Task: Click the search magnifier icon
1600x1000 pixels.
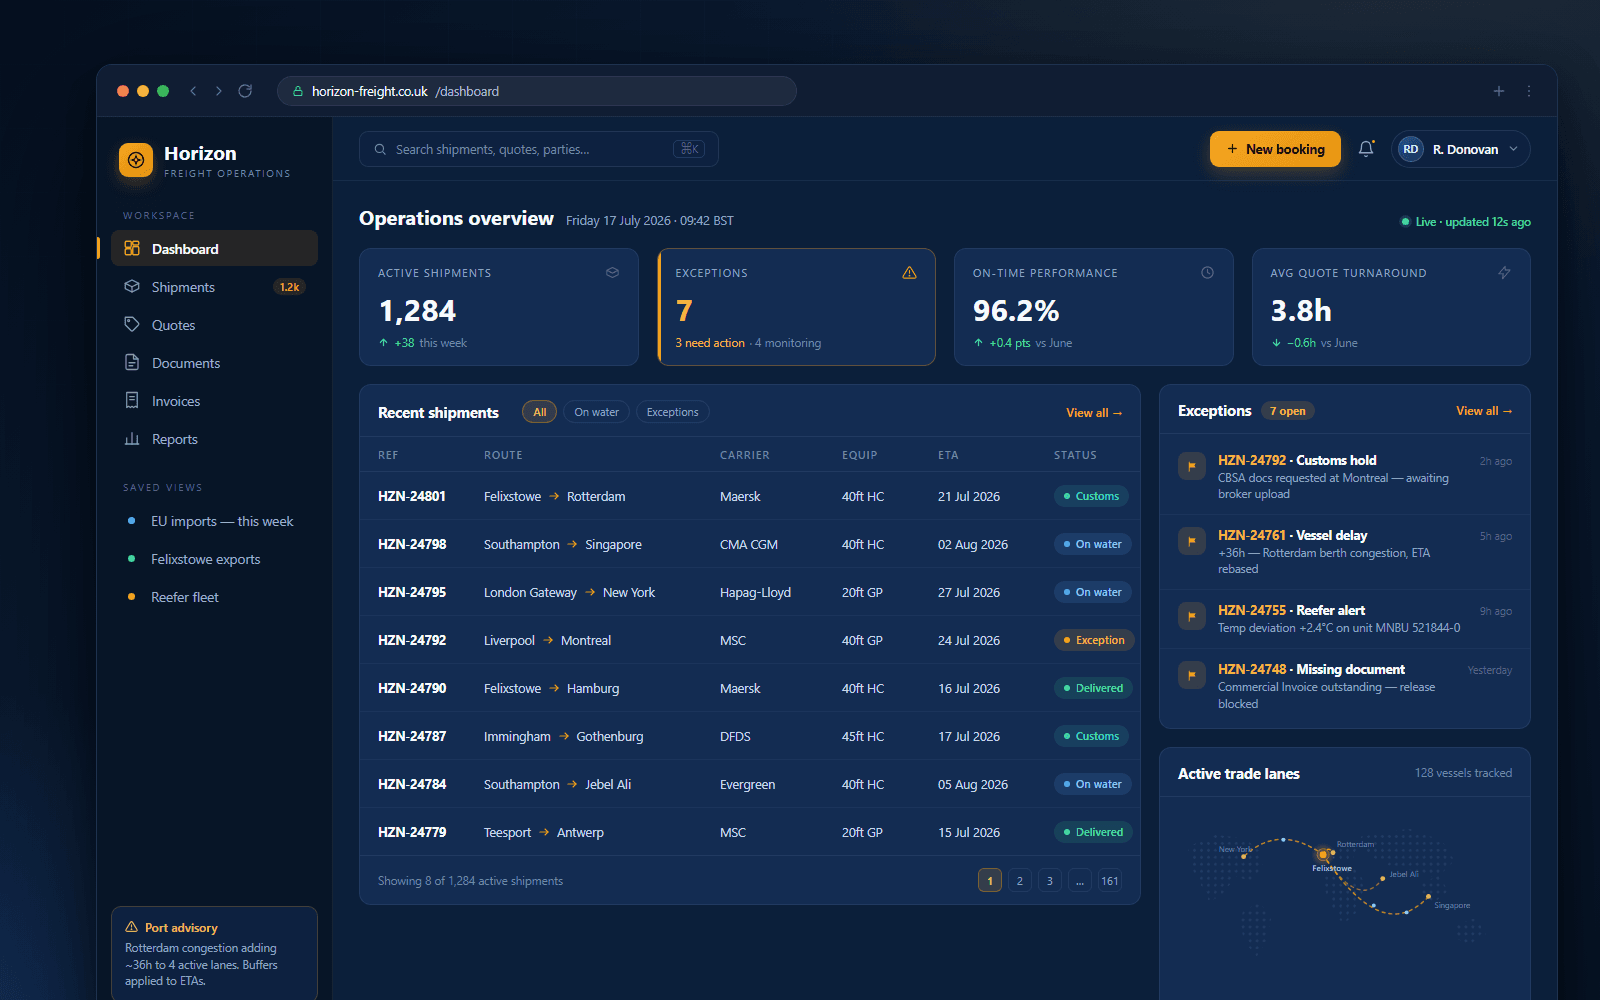Action: [380, 149]
